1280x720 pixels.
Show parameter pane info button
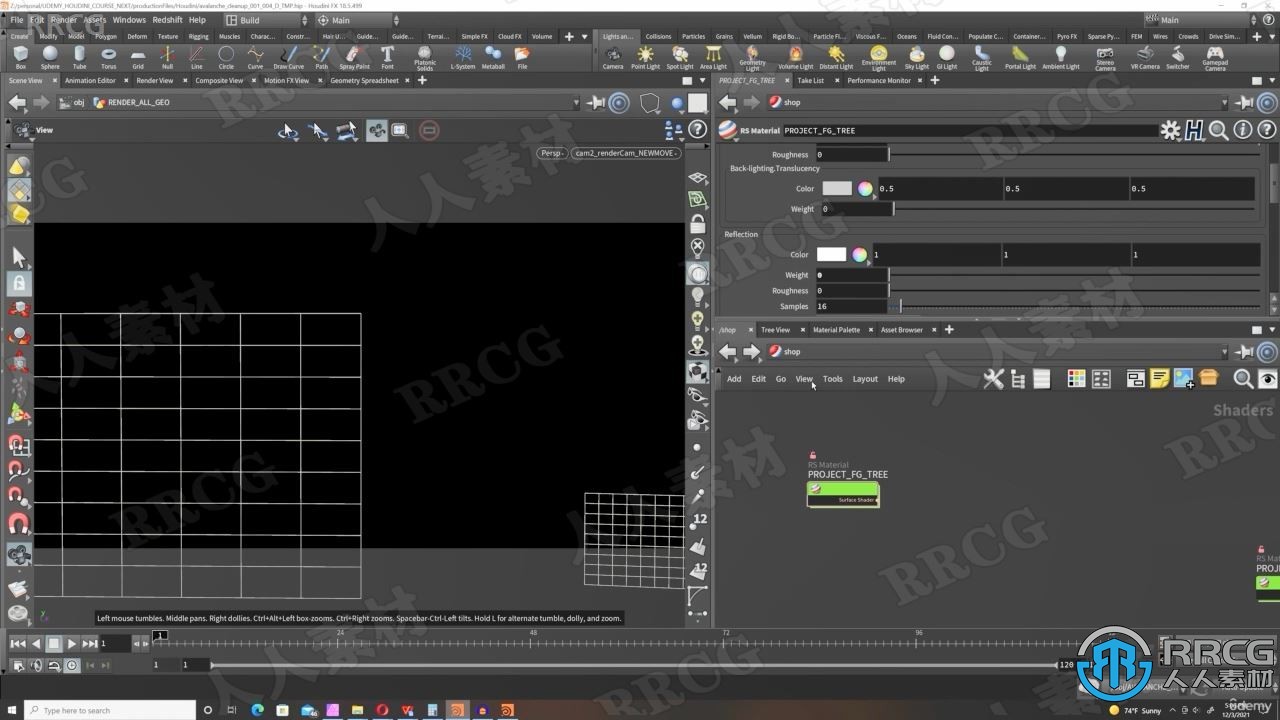click(1243, 130)
